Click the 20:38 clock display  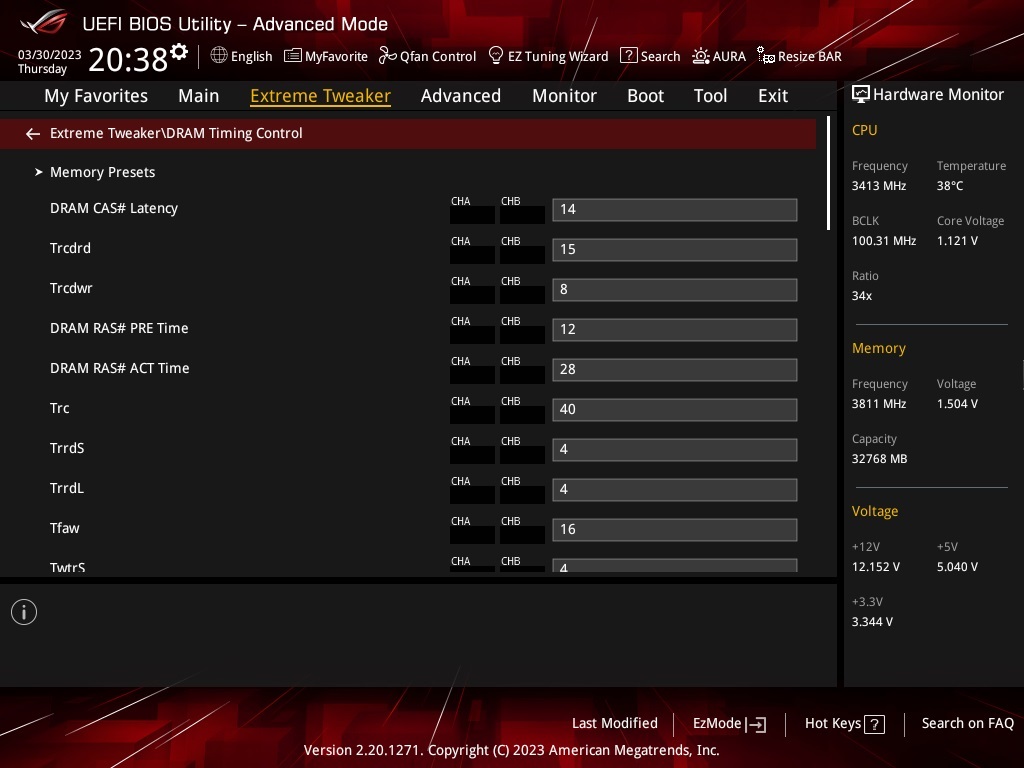(x=128, y=59)
